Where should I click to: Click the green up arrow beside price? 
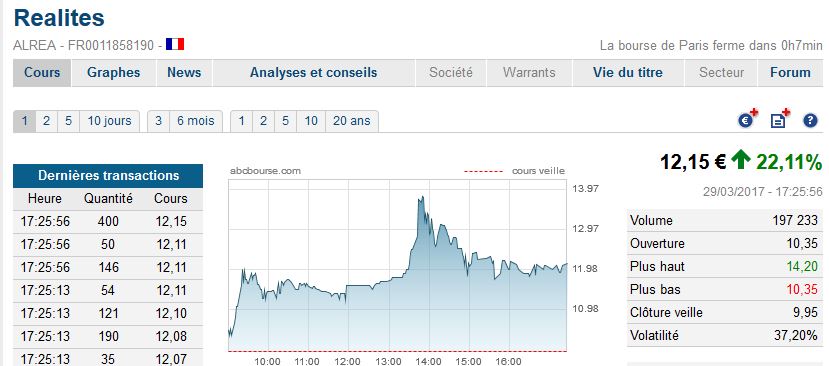[741, 159]
